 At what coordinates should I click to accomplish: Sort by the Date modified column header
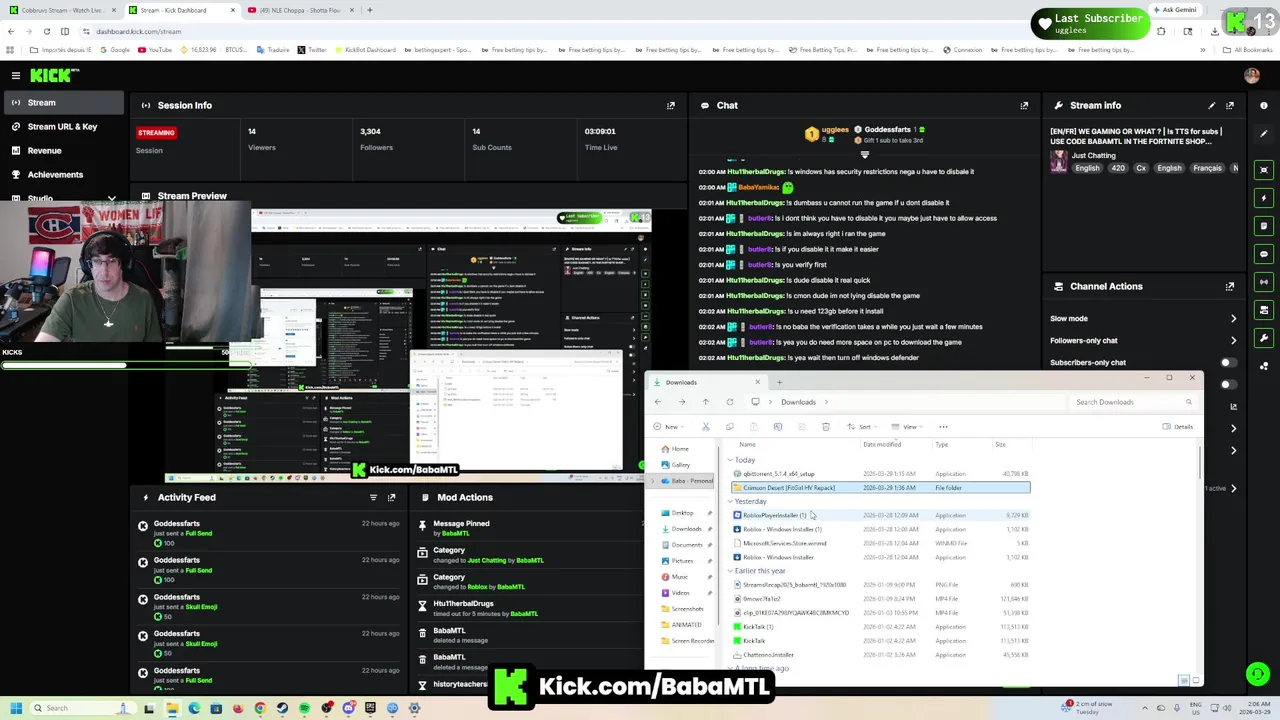882,444
